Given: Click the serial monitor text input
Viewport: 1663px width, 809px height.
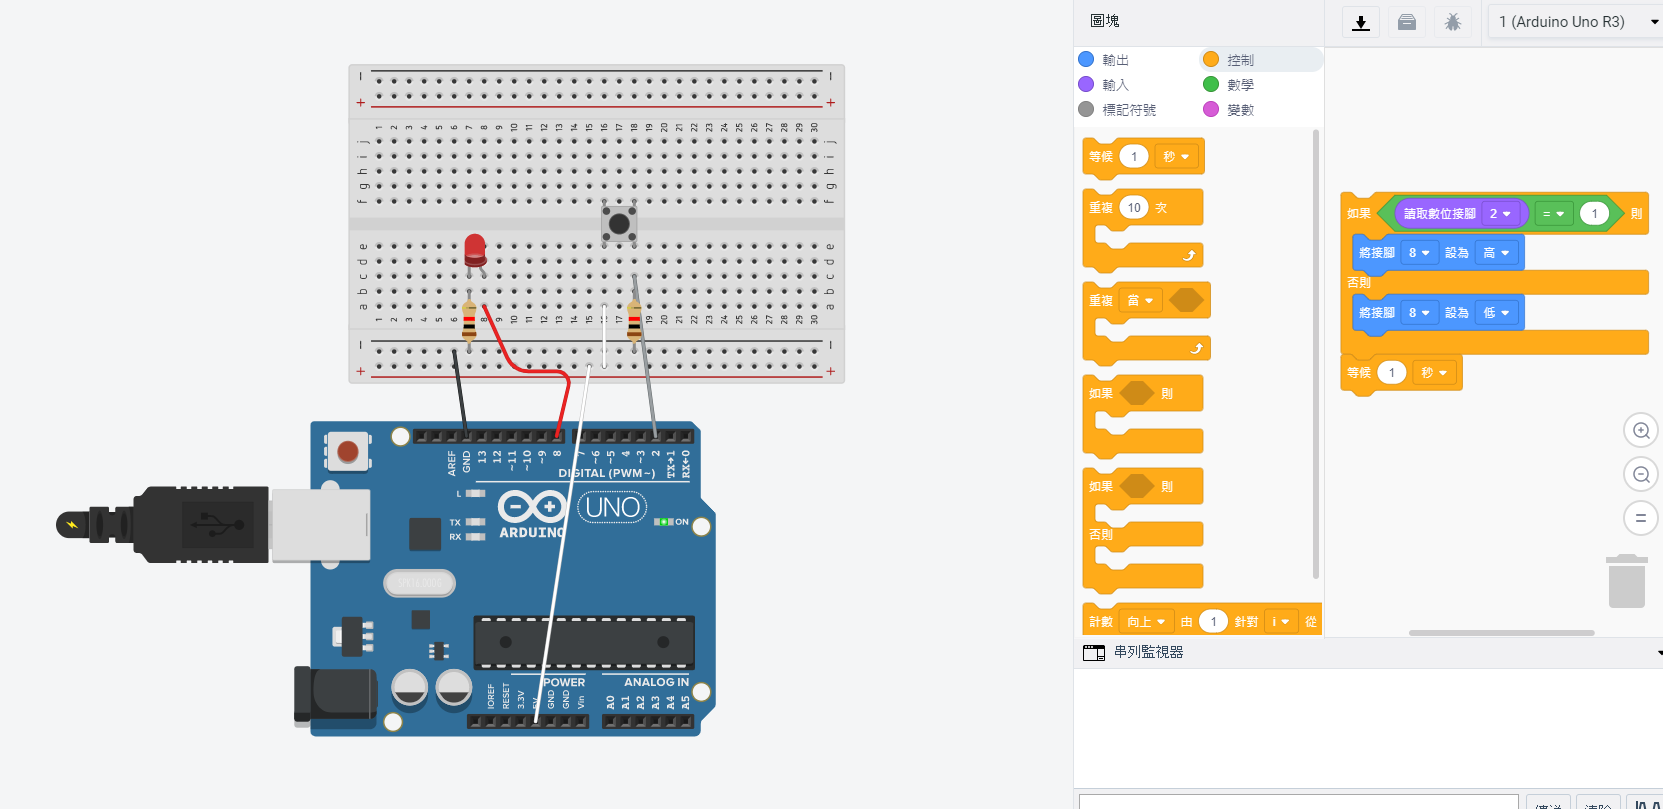Looking at the screenshot, I should point(1298,802).
